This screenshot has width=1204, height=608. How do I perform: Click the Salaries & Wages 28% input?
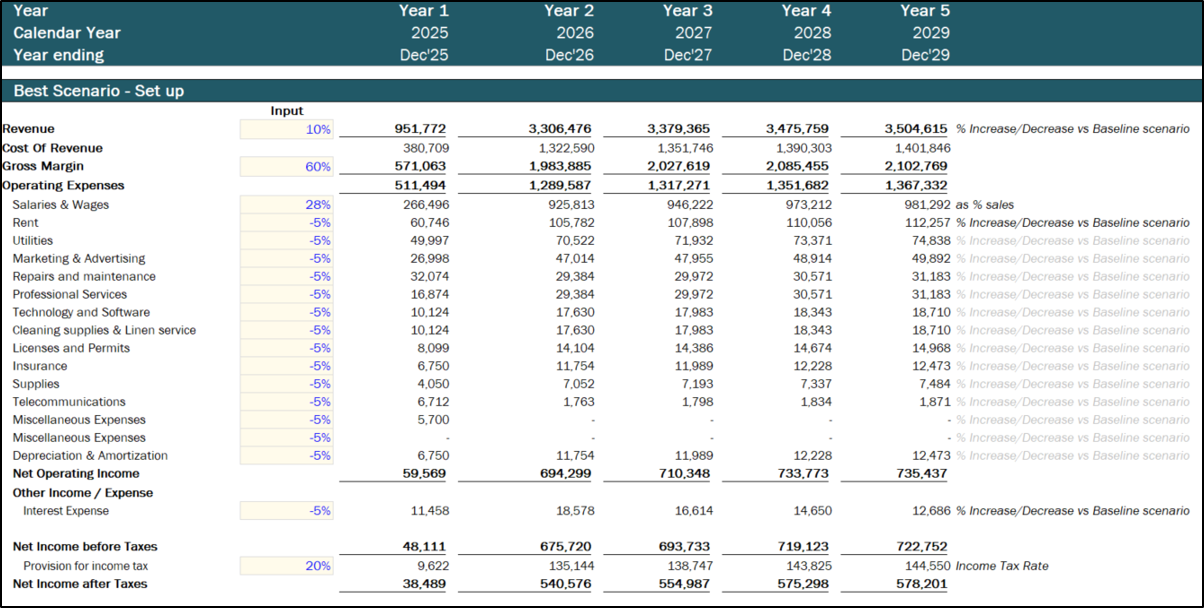pyautogui.click(x=287, y=205)
